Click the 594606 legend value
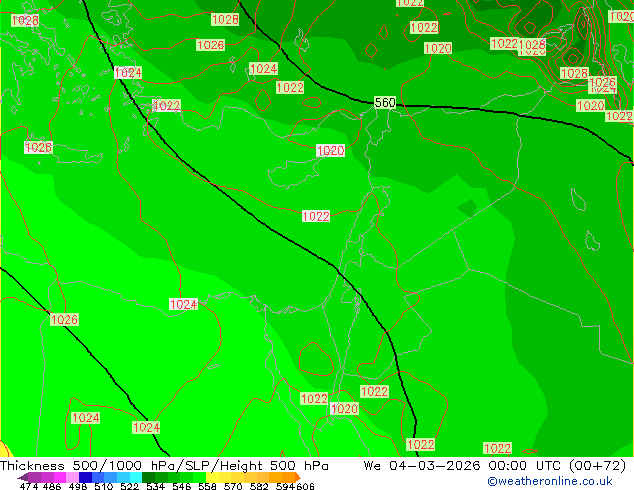This screenshot has height=490, width=634. 295,486
